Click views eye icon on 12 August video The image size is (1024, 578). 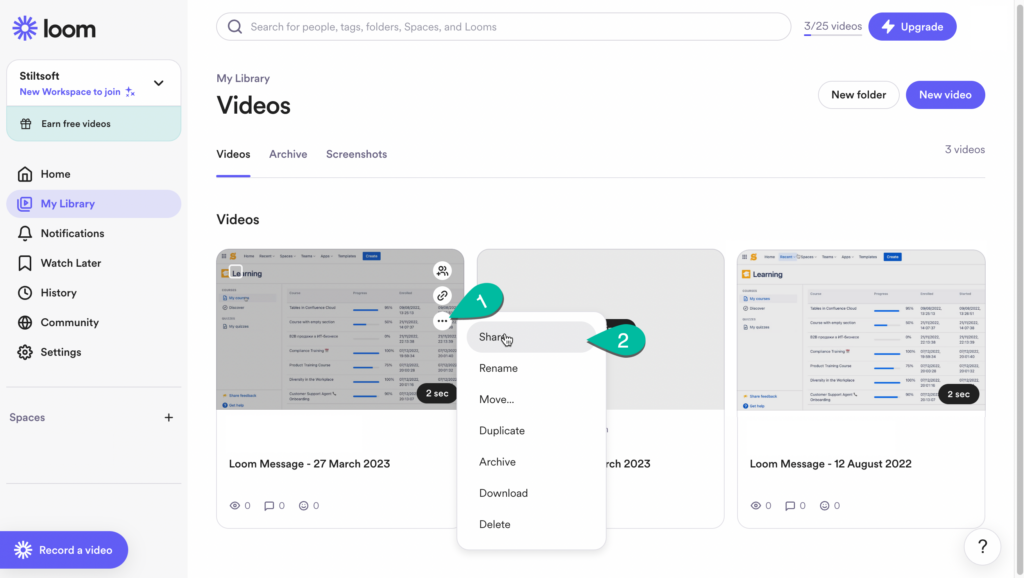(756, 506)
